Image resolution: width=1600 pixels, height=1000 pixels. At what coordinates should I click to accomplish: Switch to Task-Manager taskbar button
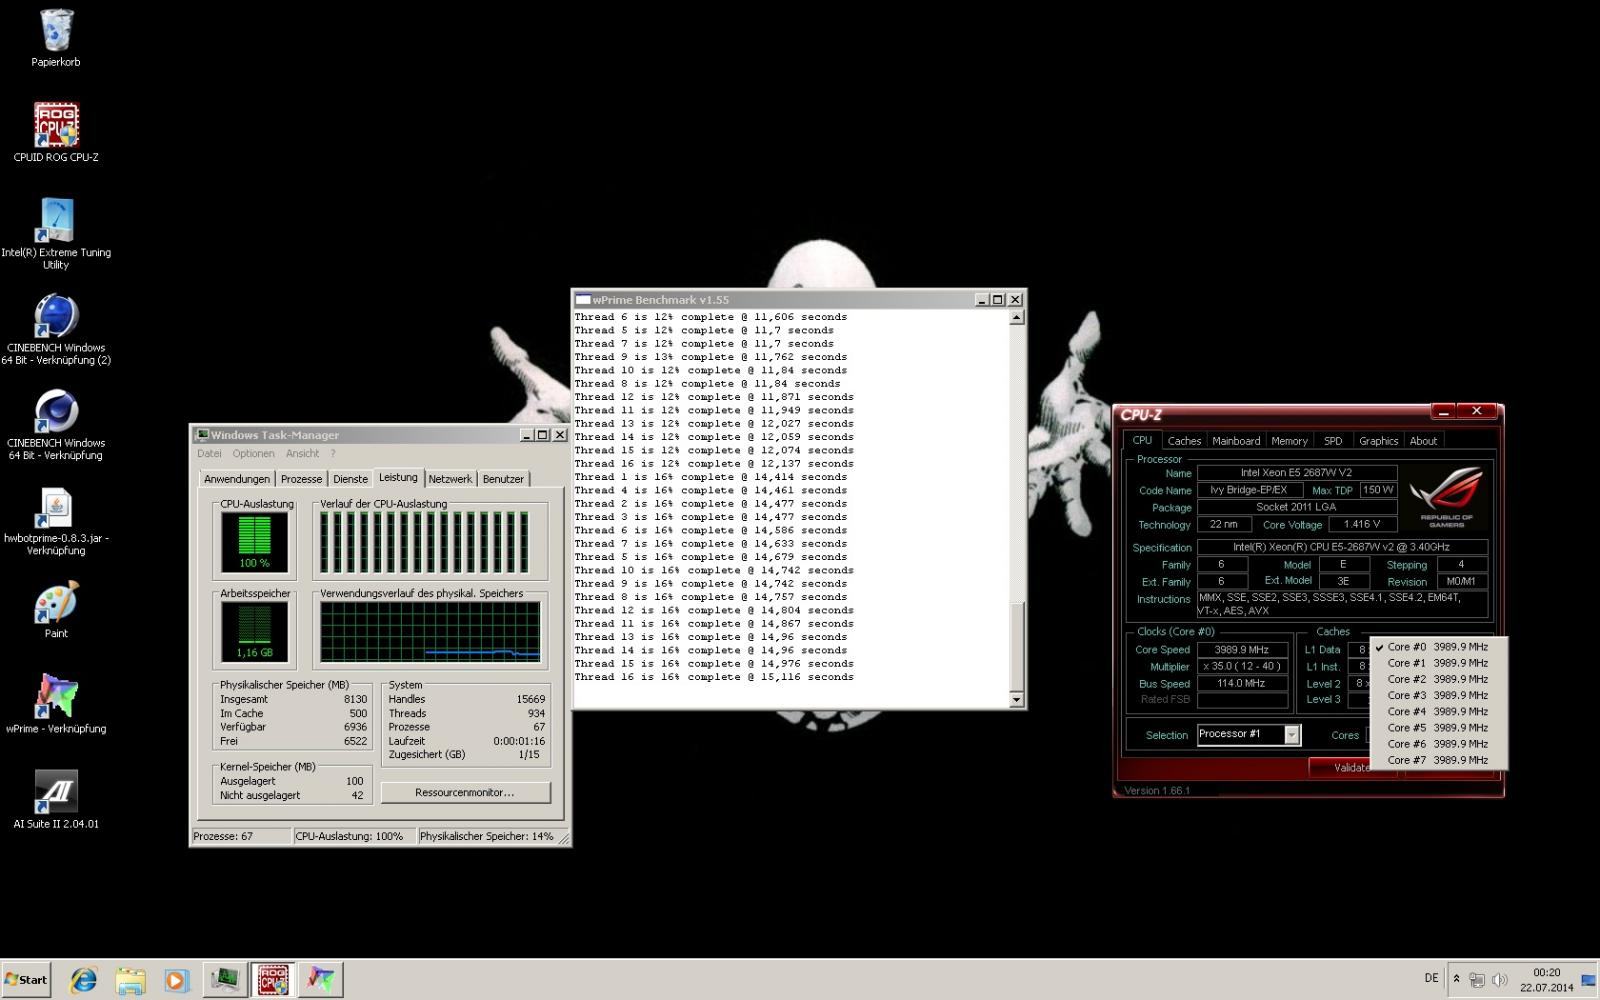[225, 980]
